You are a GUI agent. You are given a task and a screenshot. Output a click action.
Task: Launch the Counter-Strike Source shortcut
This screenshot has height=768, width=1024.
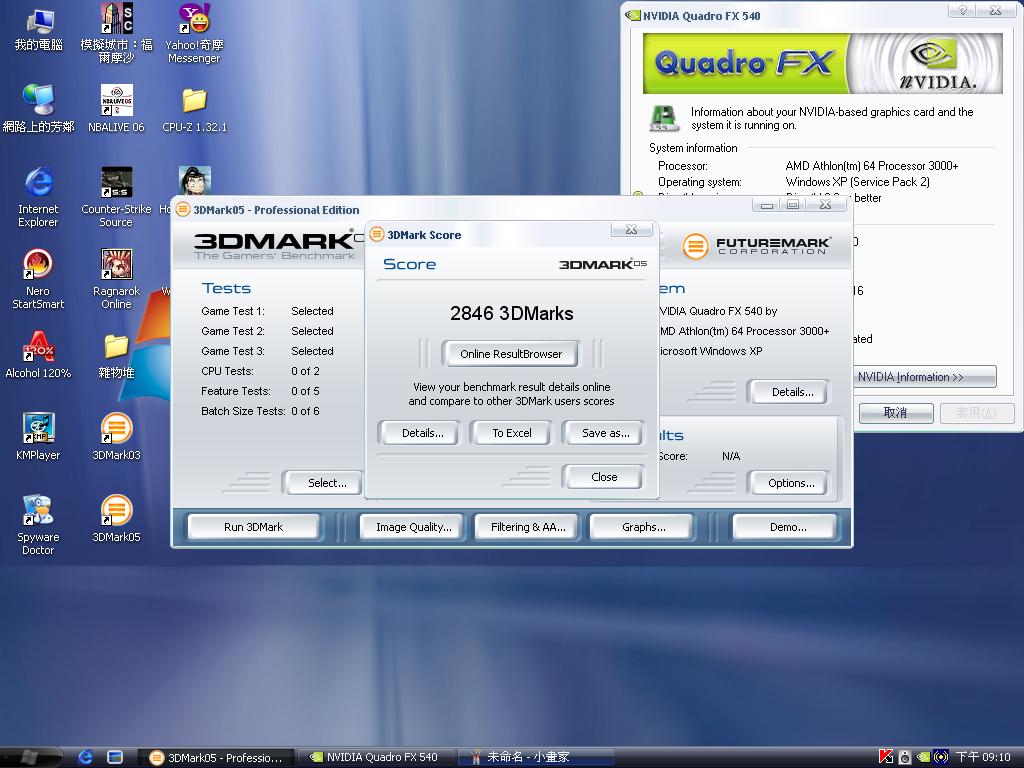pos(116,196)
